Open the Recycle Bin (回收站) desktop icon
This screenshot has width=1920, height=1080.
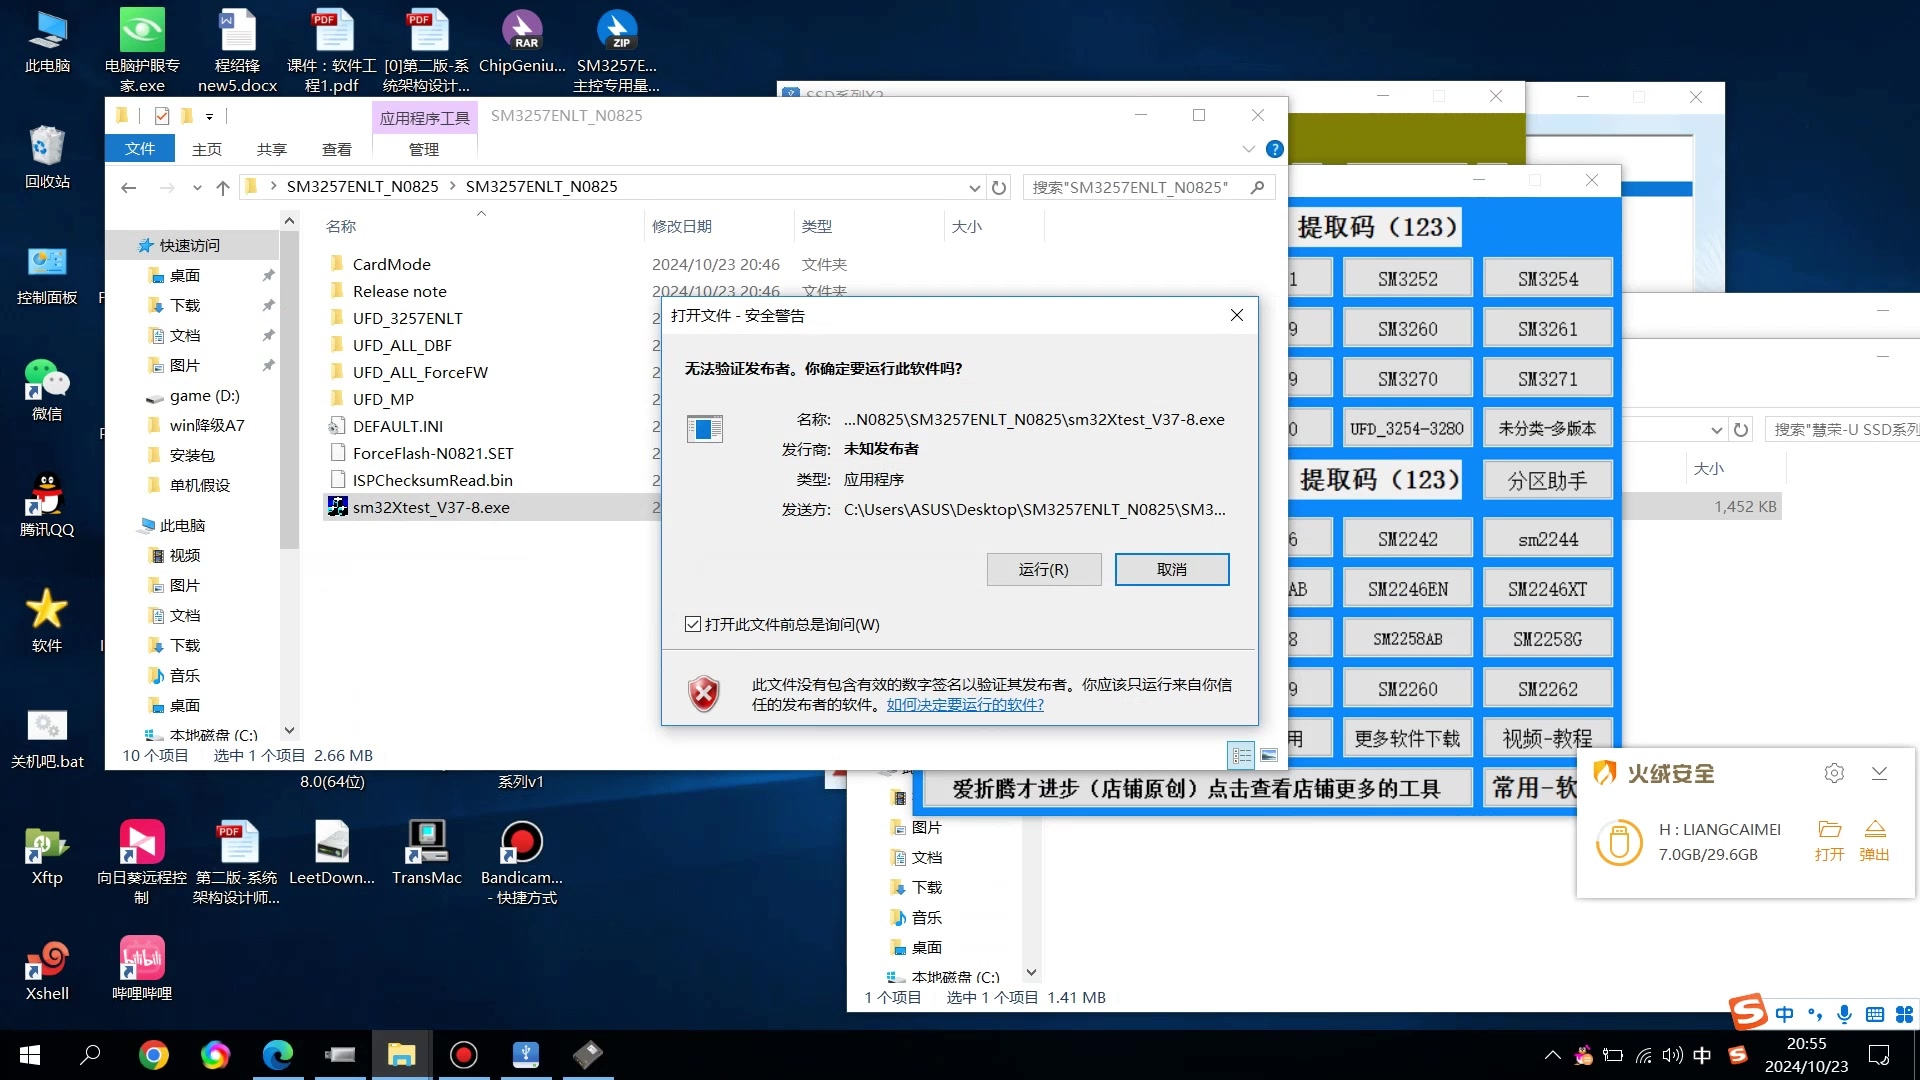click(47, 157)
